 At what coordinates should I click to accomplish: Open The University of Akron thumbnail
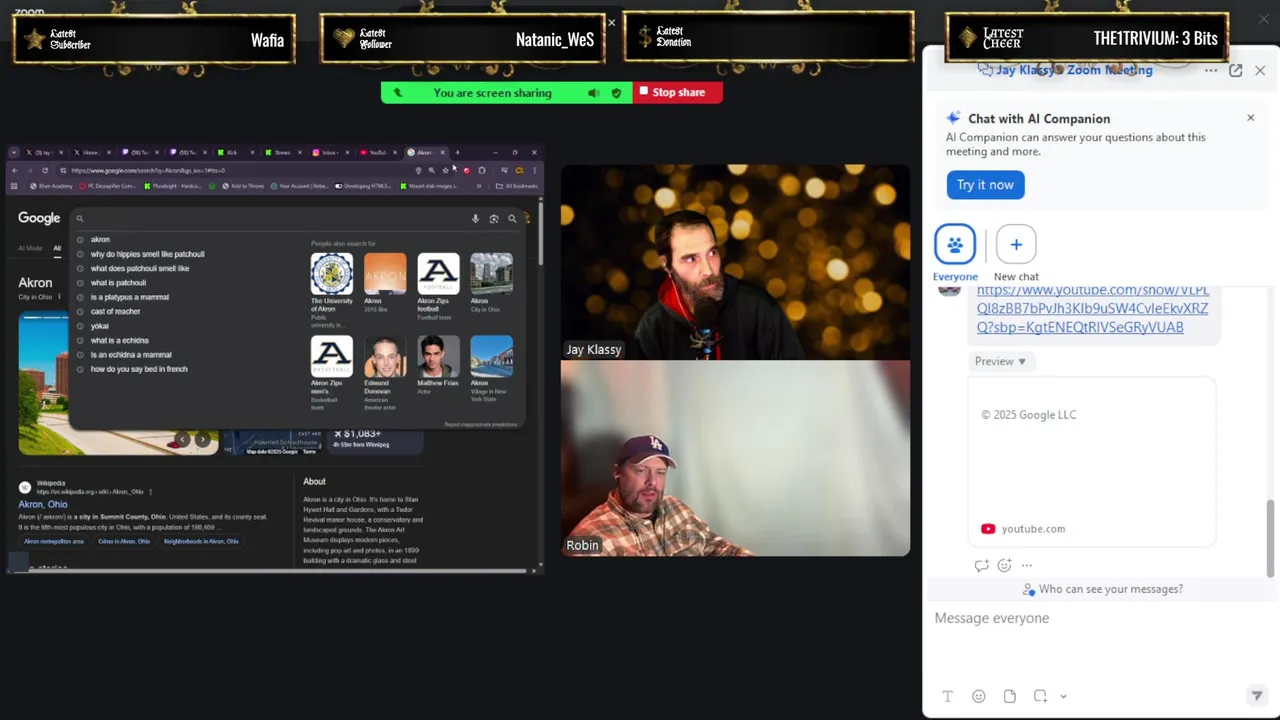pyautogui.click(x=331, y=274)
